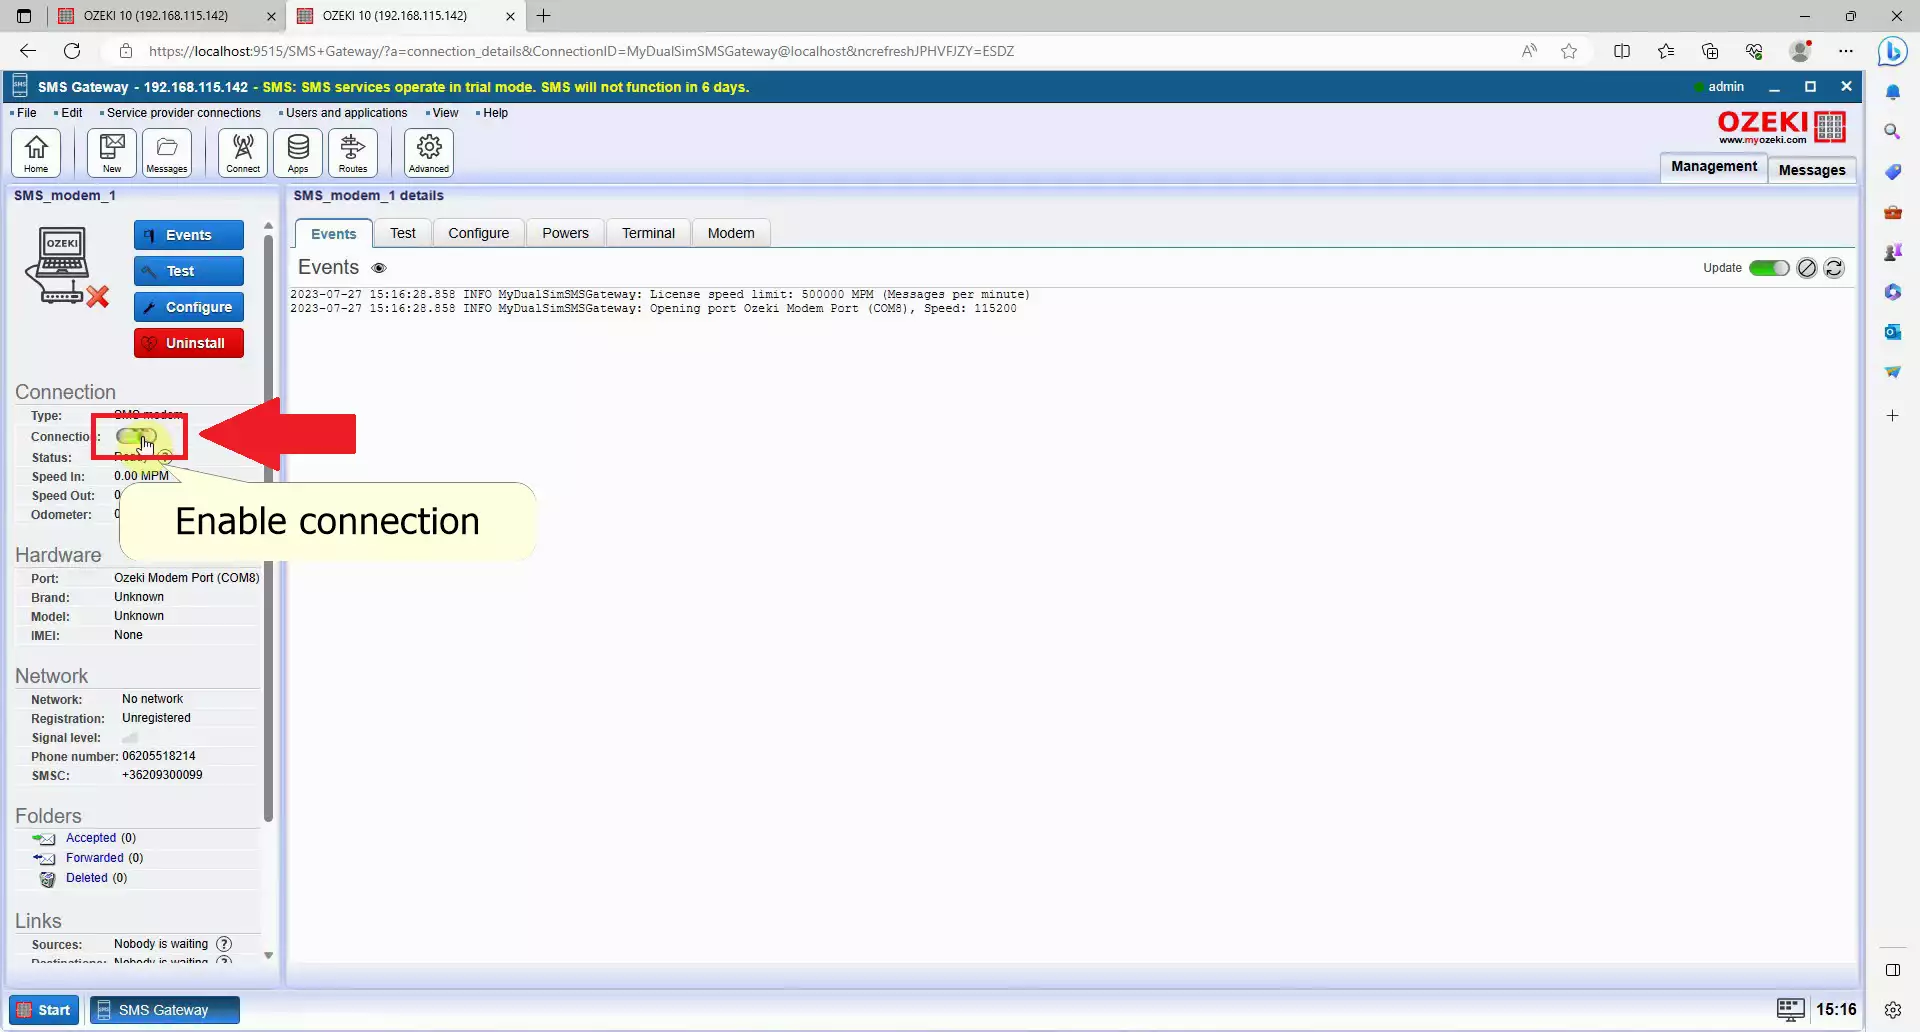Screen dimensions: 1920x1032
Task: Open Advanced settings gear icon
Action: coord(429,153)
